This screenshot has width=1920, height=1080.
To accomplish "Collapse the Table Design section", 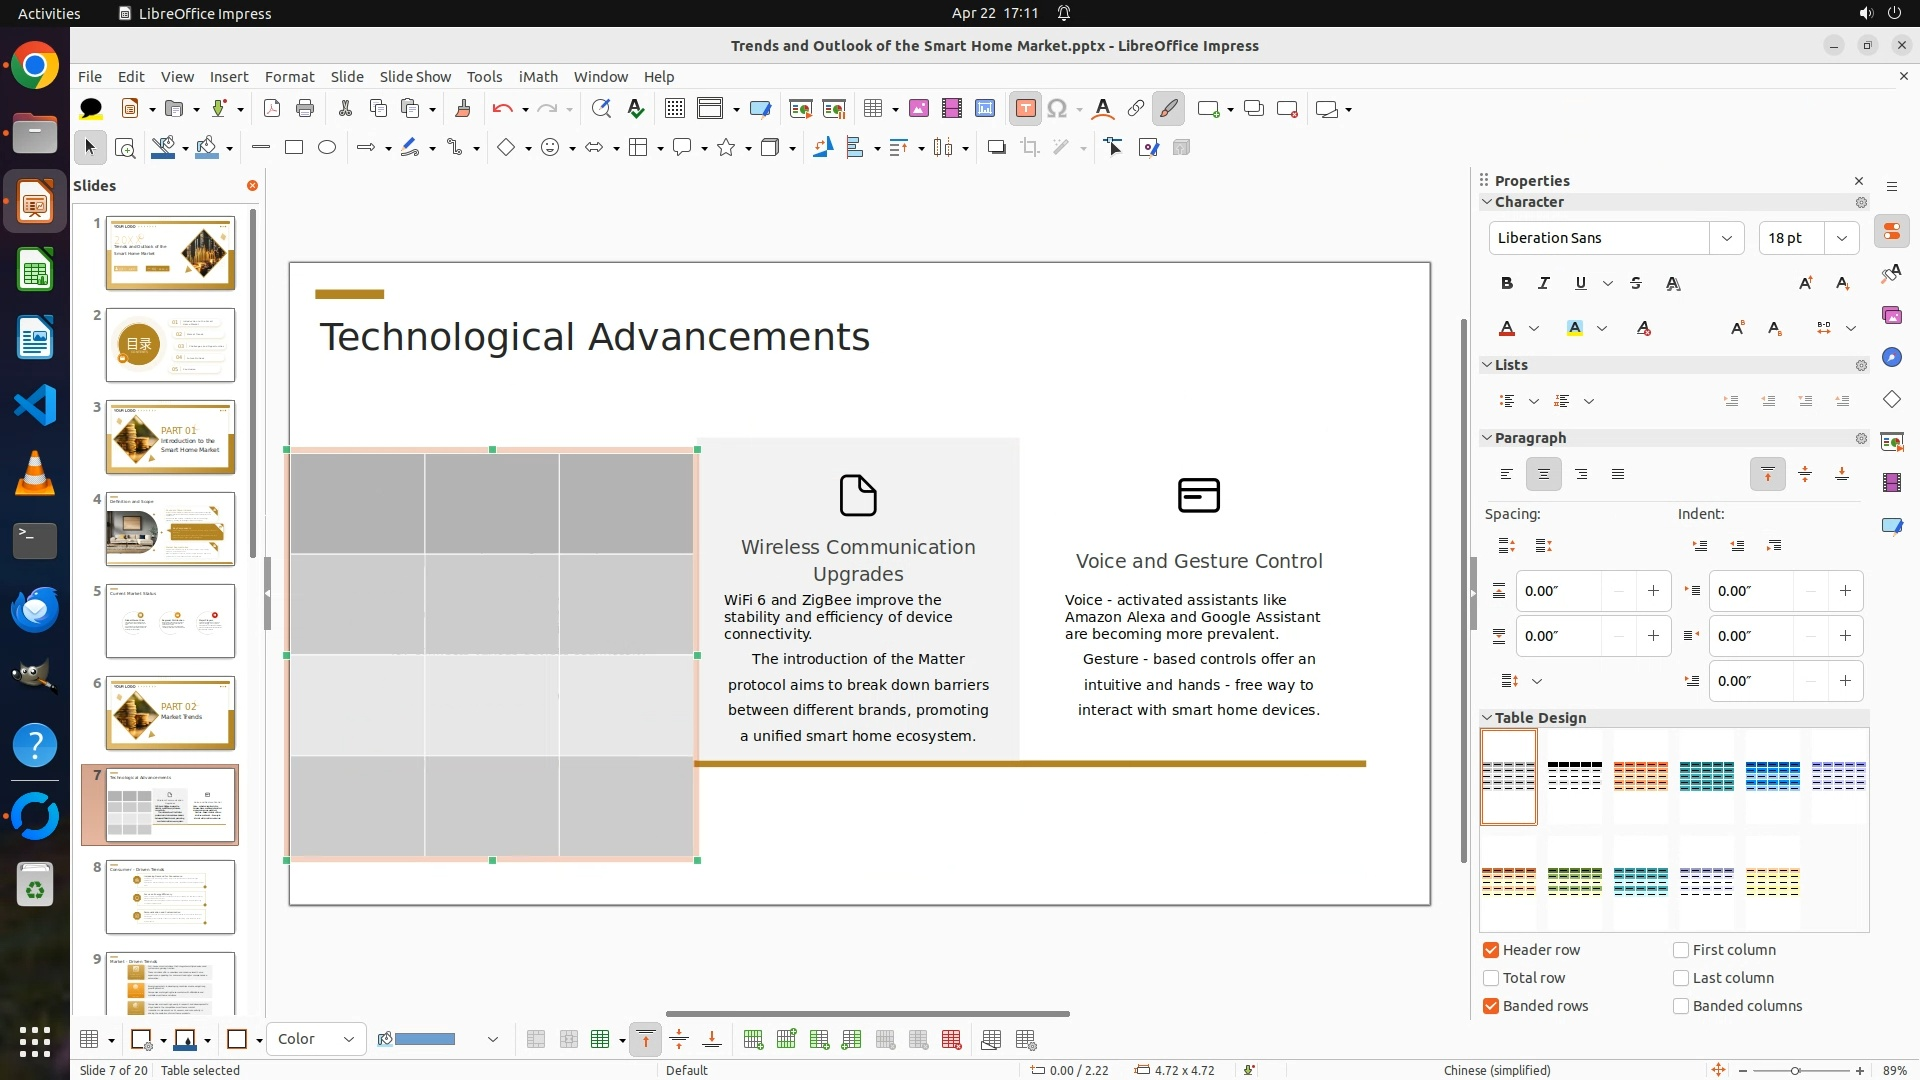I will (x=1487, y=718).
